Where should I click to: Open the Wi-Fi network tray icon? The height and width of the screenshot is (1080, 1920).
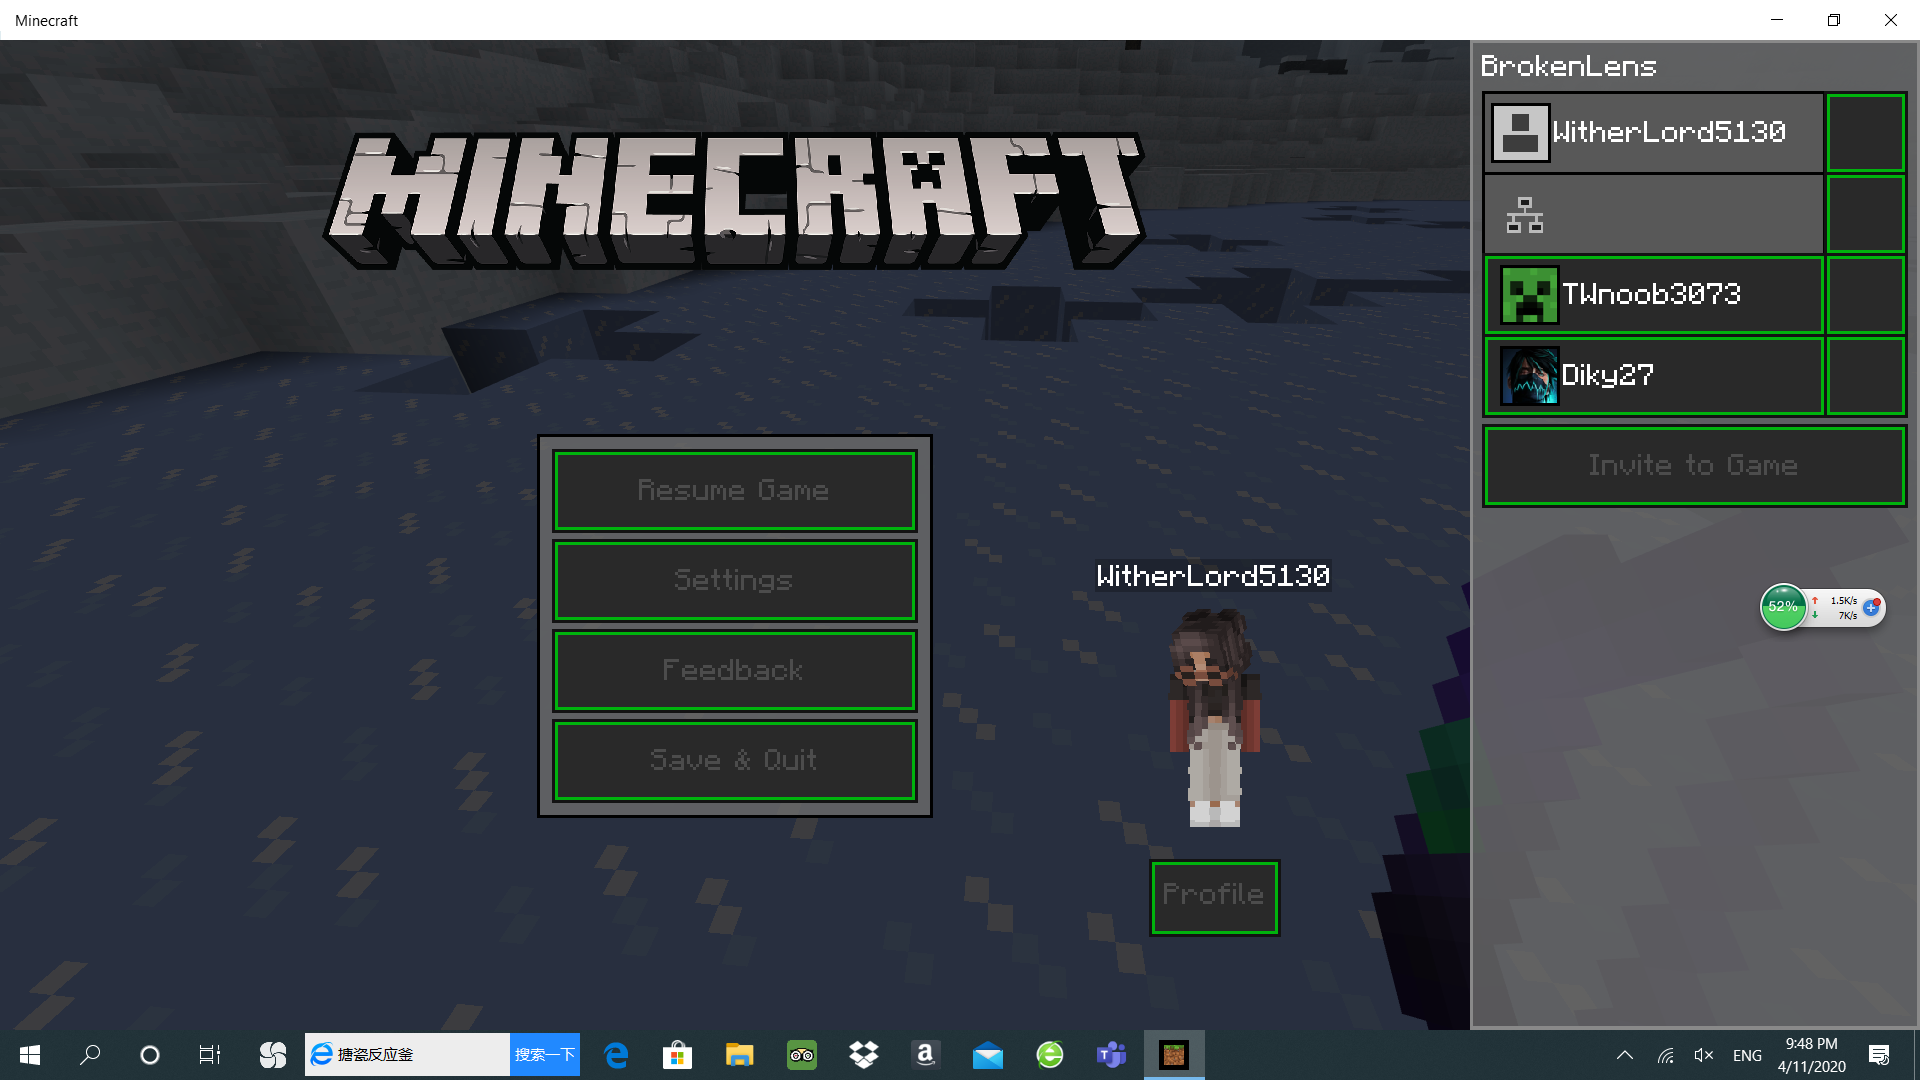pyautogui.click(x=1666, y=1055)
